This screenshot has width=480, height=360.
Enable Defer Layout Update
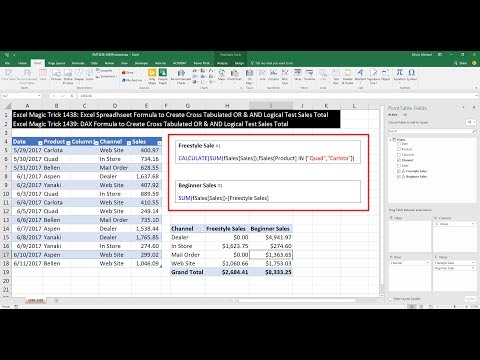[391, 299]
